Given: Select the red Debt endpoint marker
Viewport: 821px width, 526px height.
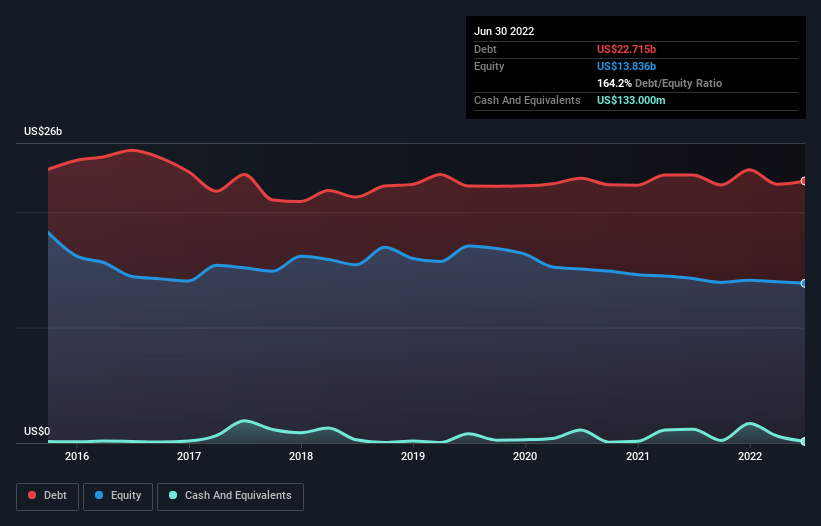Looking at the screenshot, I should [x=804, y=181].
